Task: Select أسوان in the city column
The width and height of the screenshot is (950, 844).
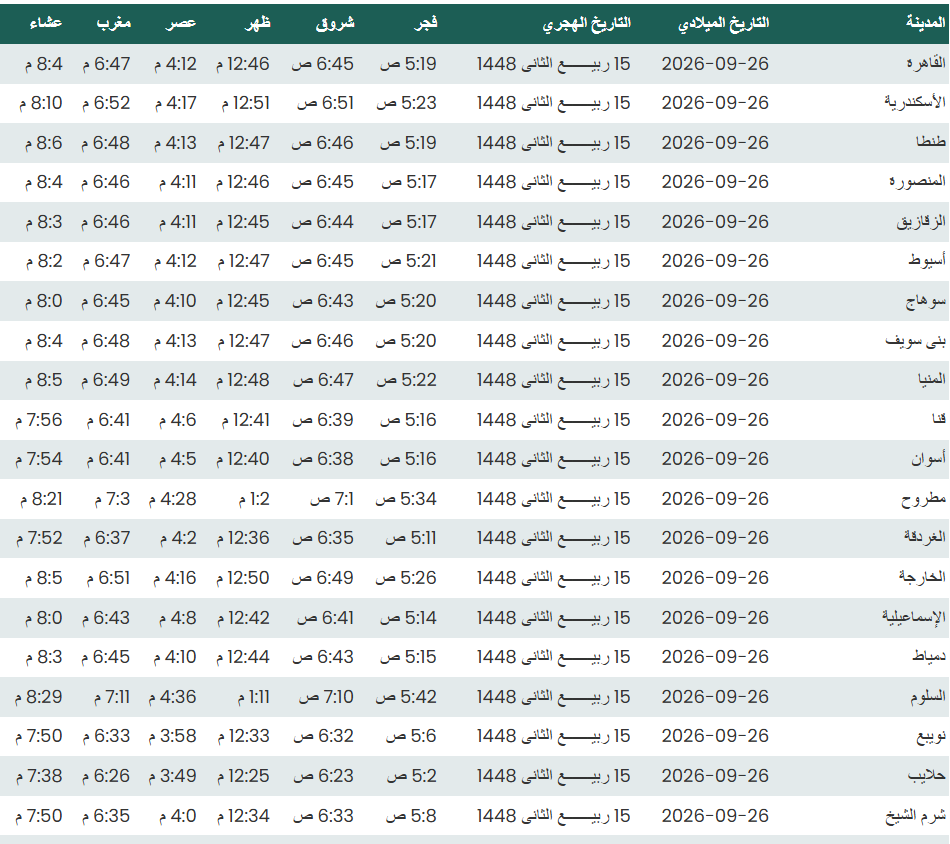Action: (x=928, y=459)
